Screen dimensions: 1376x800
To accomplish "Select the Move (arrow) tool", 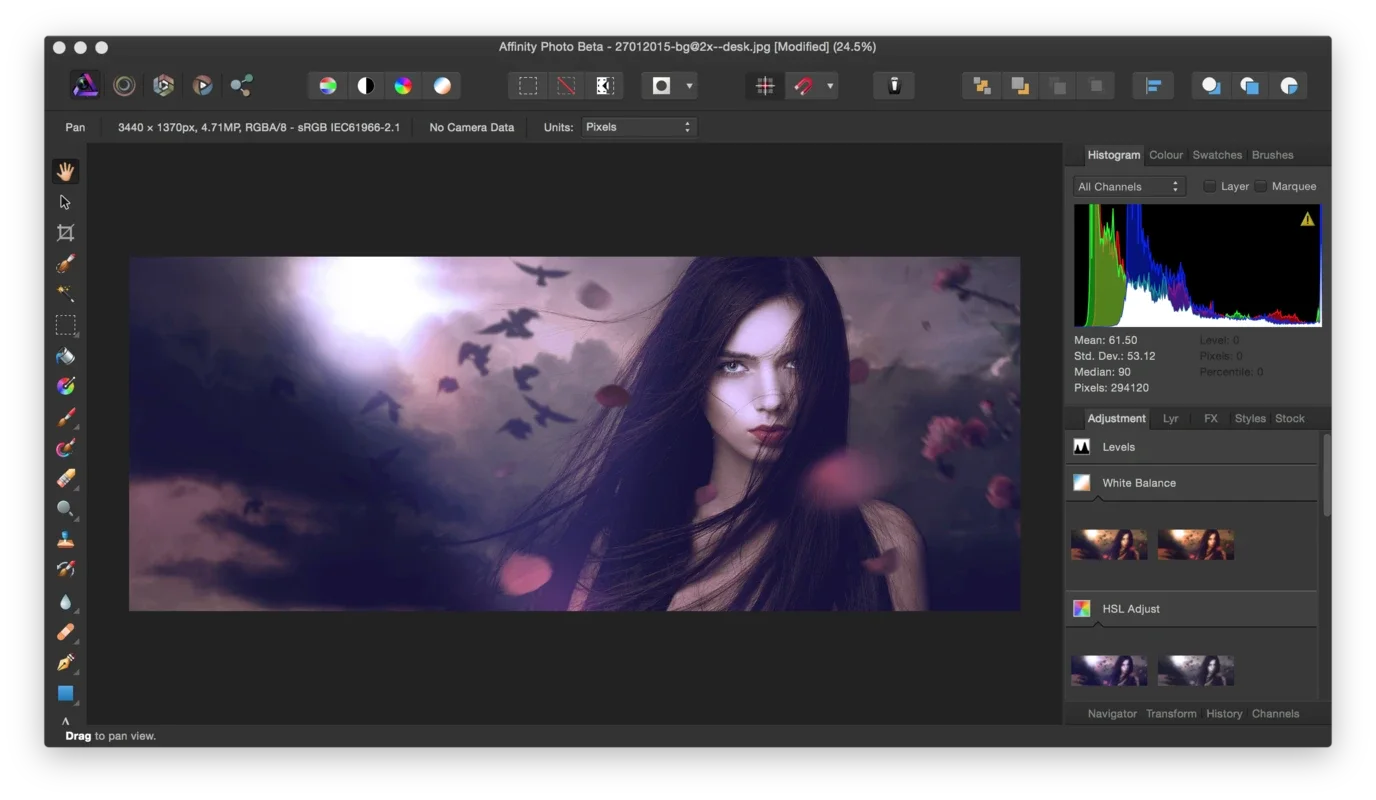I will [x=65, y=202].
